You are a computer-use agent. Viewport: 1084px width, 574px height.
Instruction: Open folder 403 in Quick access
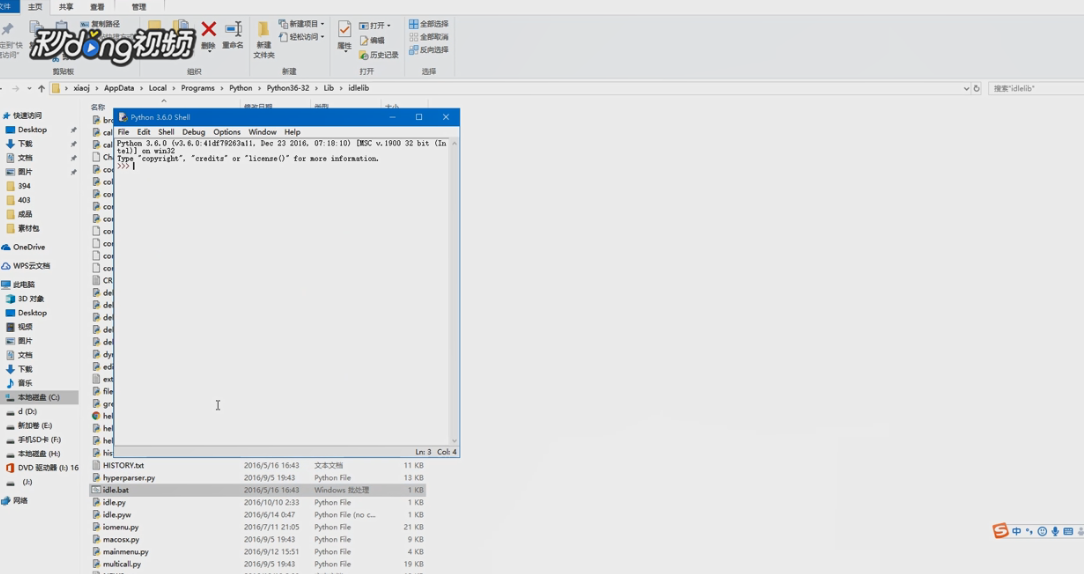19,200
